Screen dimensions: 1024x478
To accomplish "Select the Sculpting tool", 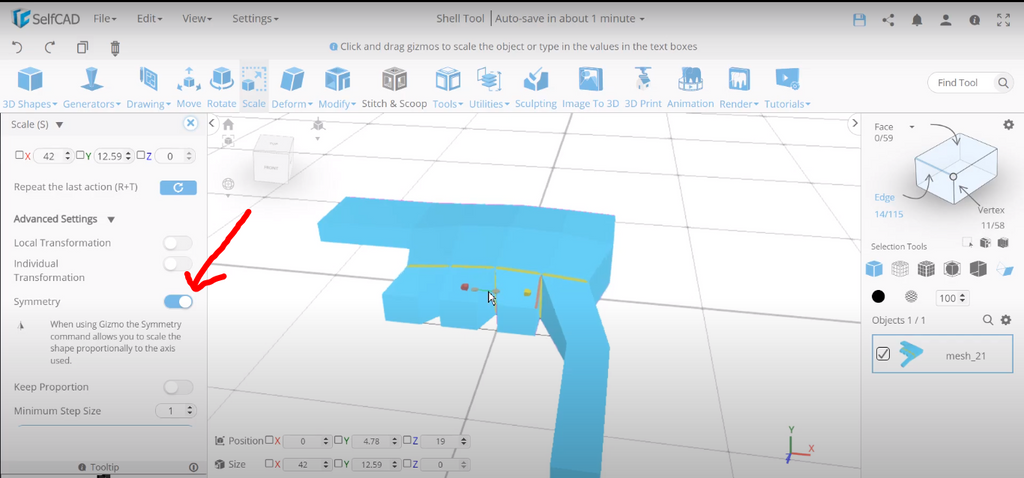I will click(536, 88).
